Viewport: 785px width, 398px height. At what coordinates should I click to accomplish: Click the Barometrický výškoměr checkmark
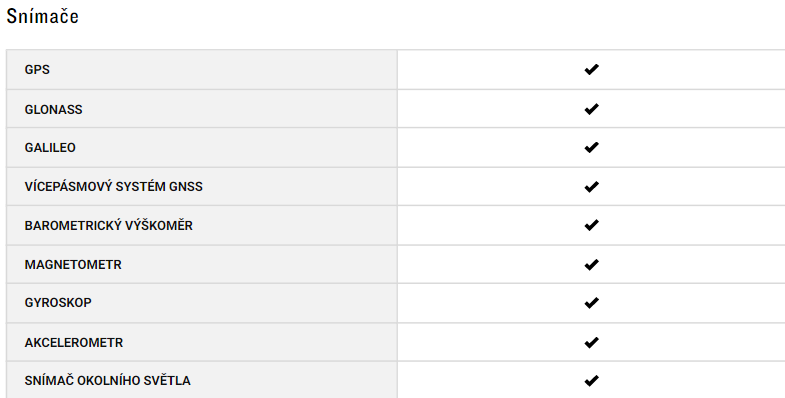click(x=591, y=225)
